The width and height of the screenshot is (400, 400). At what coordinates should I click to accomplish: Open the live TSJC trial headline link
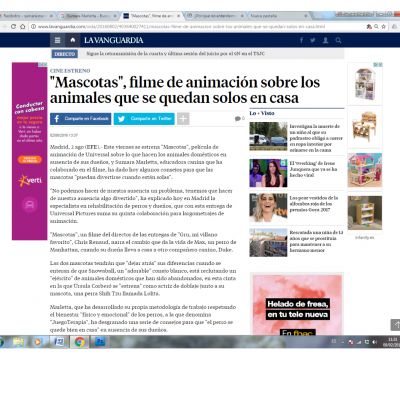tap(175, 54)
